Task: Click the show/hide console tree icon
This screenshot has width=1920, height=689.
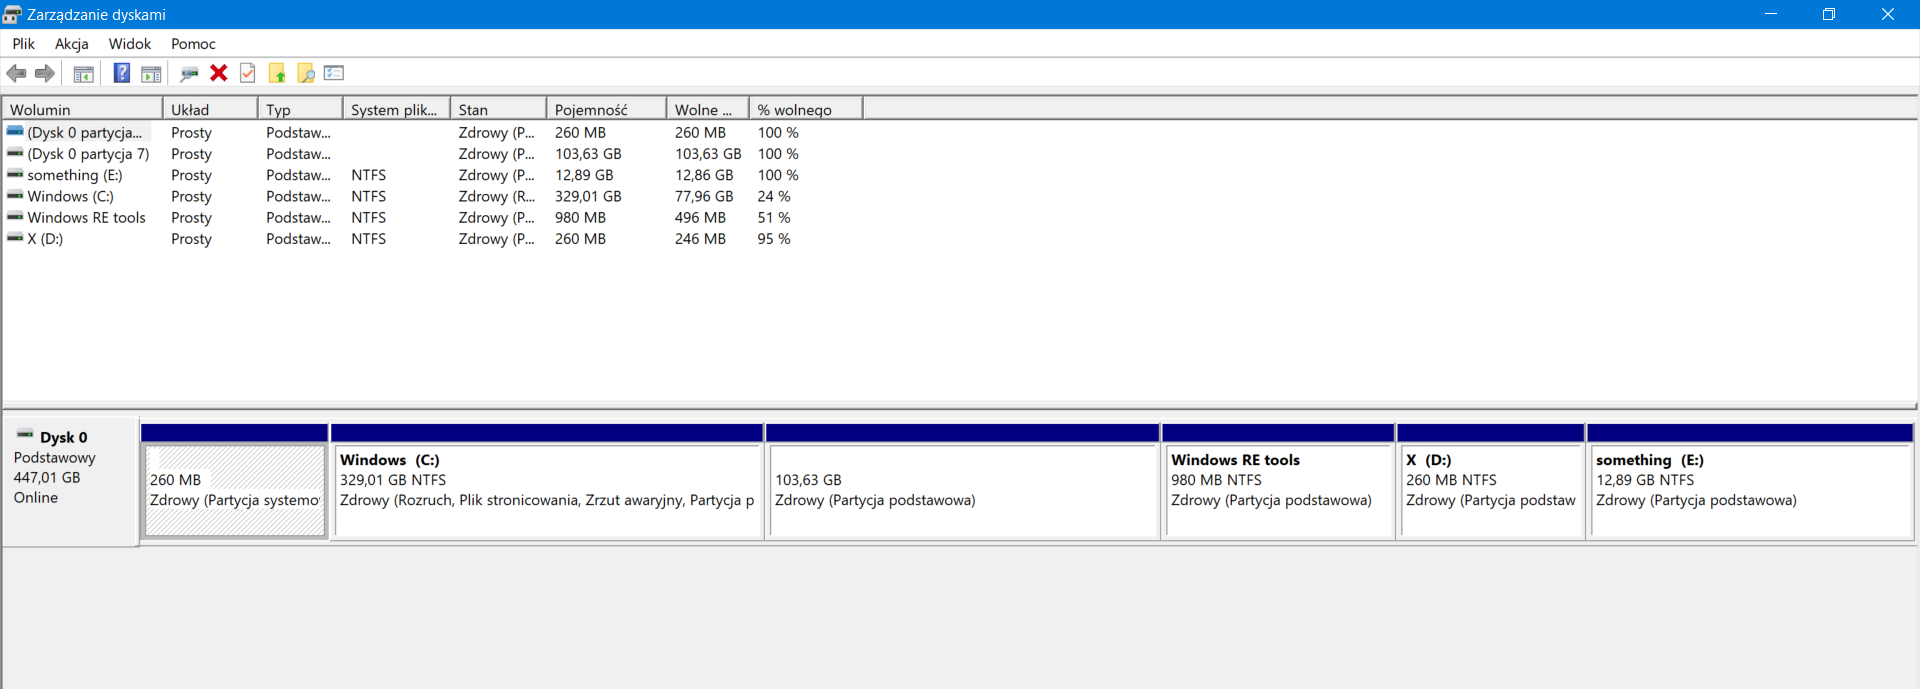Action: click(84, 73)
